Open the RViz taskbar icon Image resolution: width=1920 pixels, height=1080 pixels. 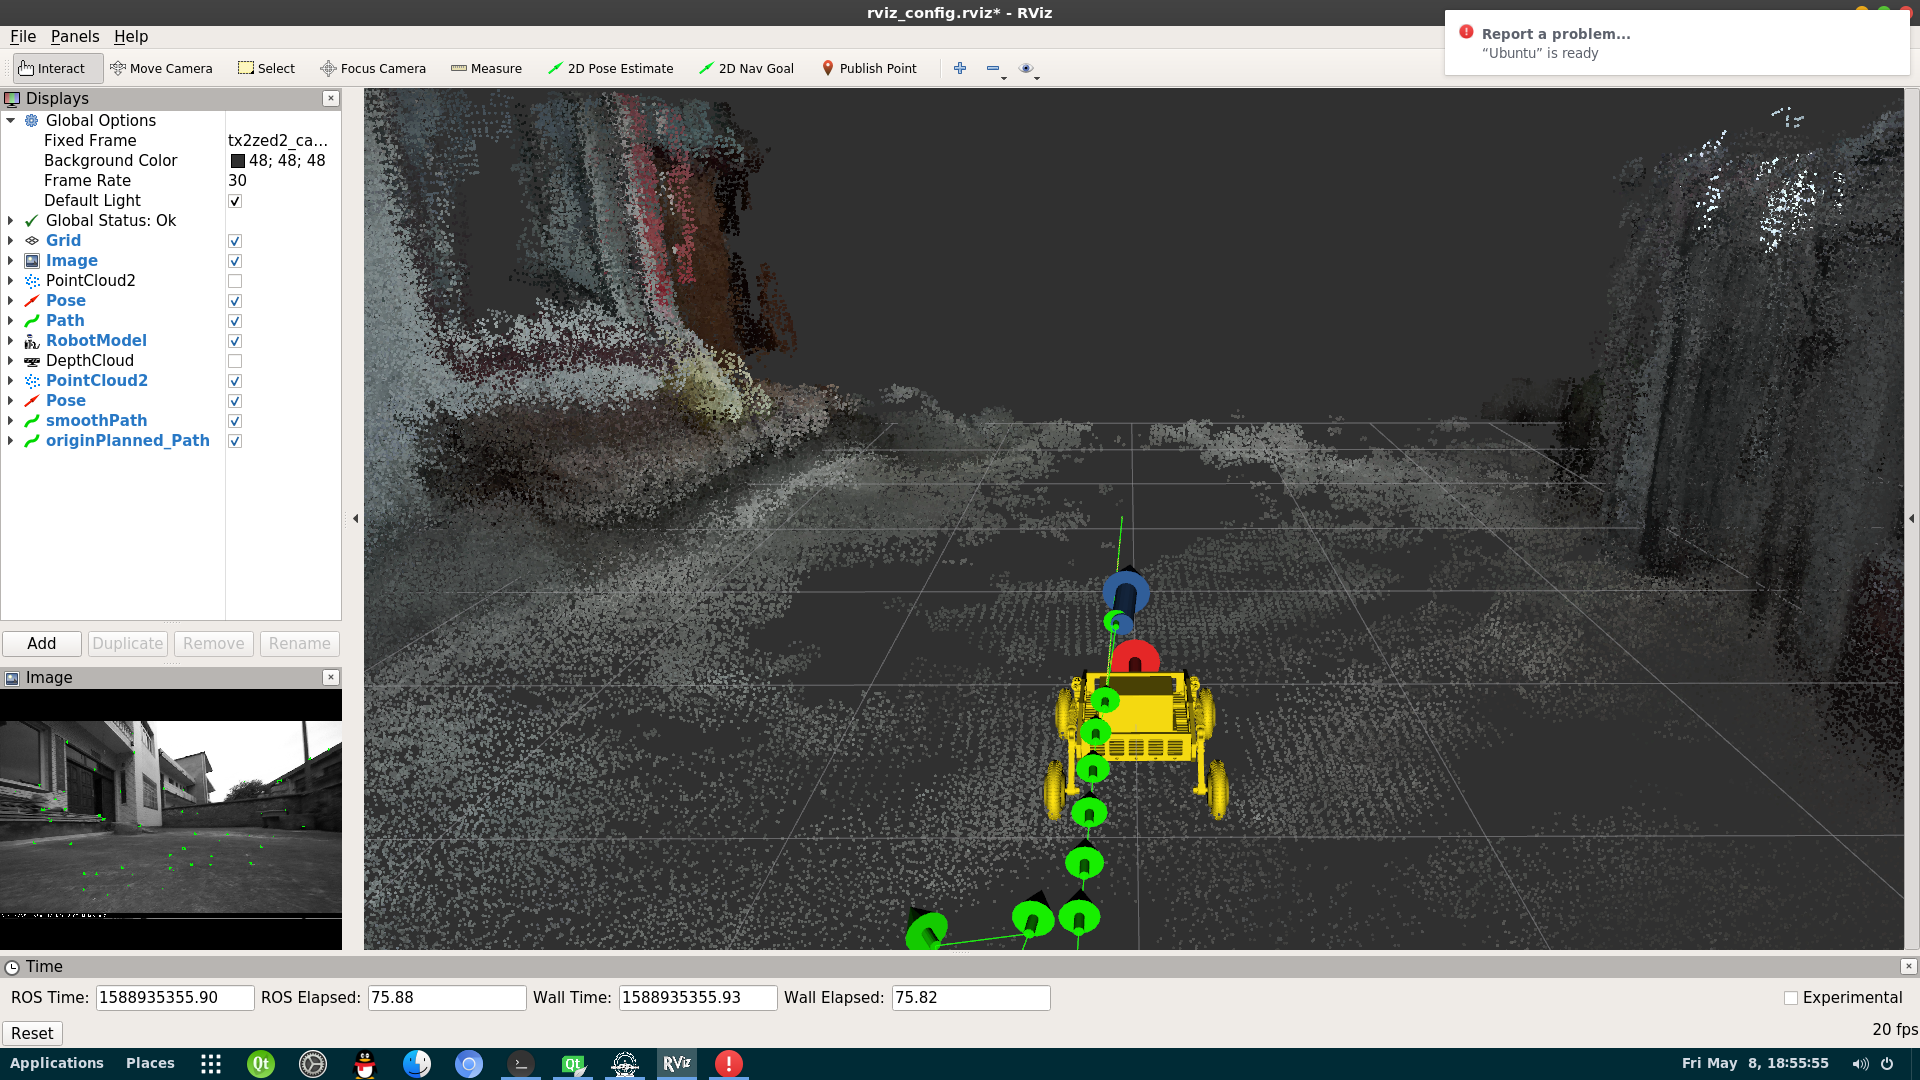pos(677,1063)
